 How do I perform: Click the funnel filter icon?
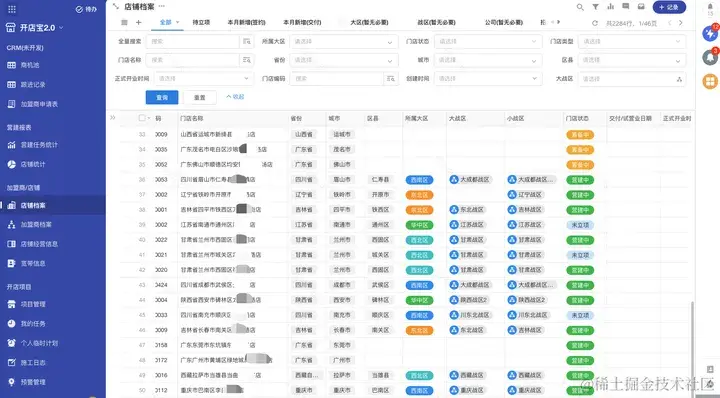595,7
